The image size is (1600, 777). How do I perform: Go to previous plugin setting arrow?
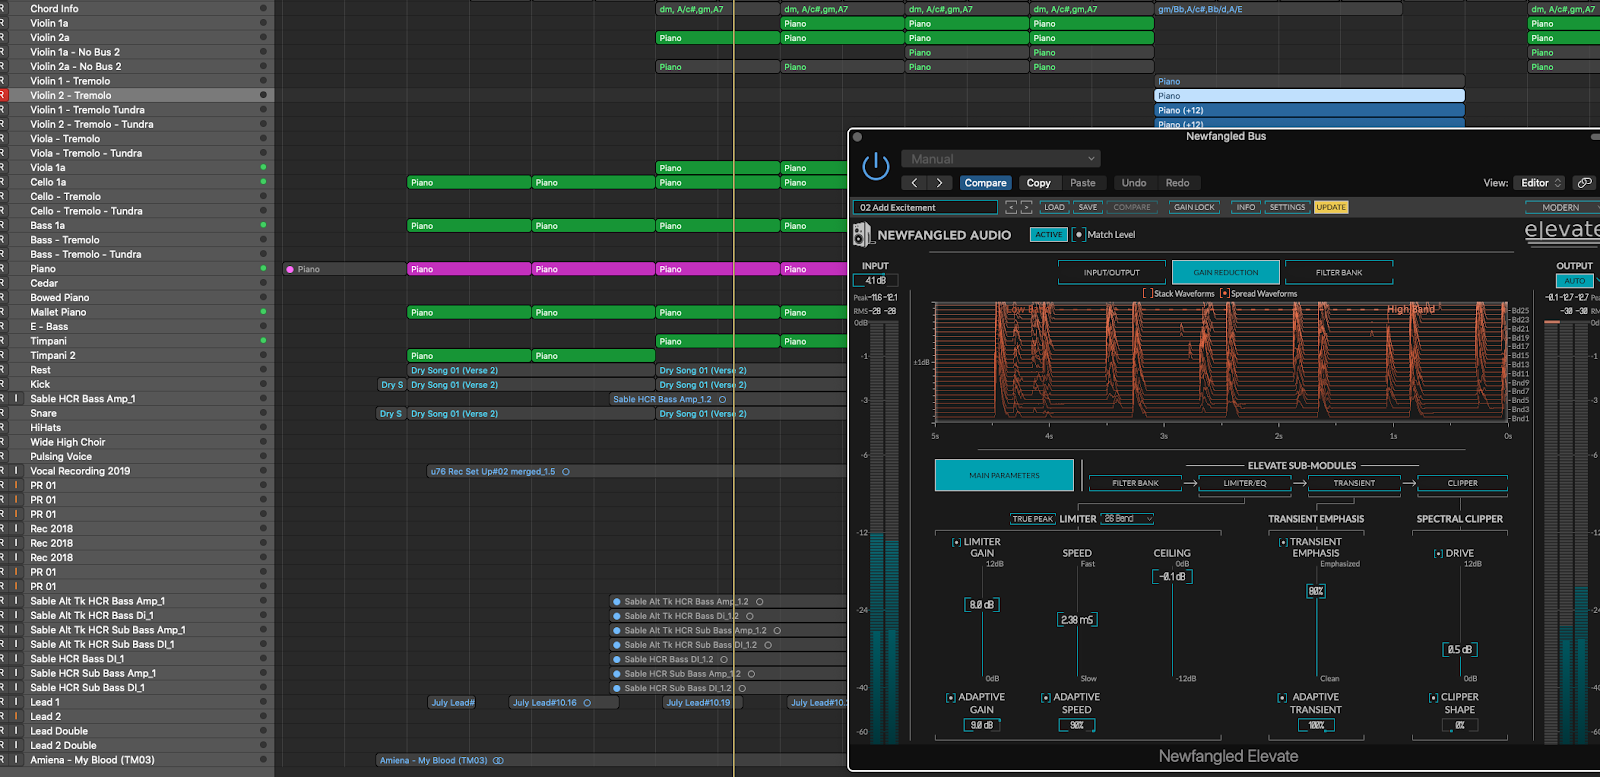914,183
